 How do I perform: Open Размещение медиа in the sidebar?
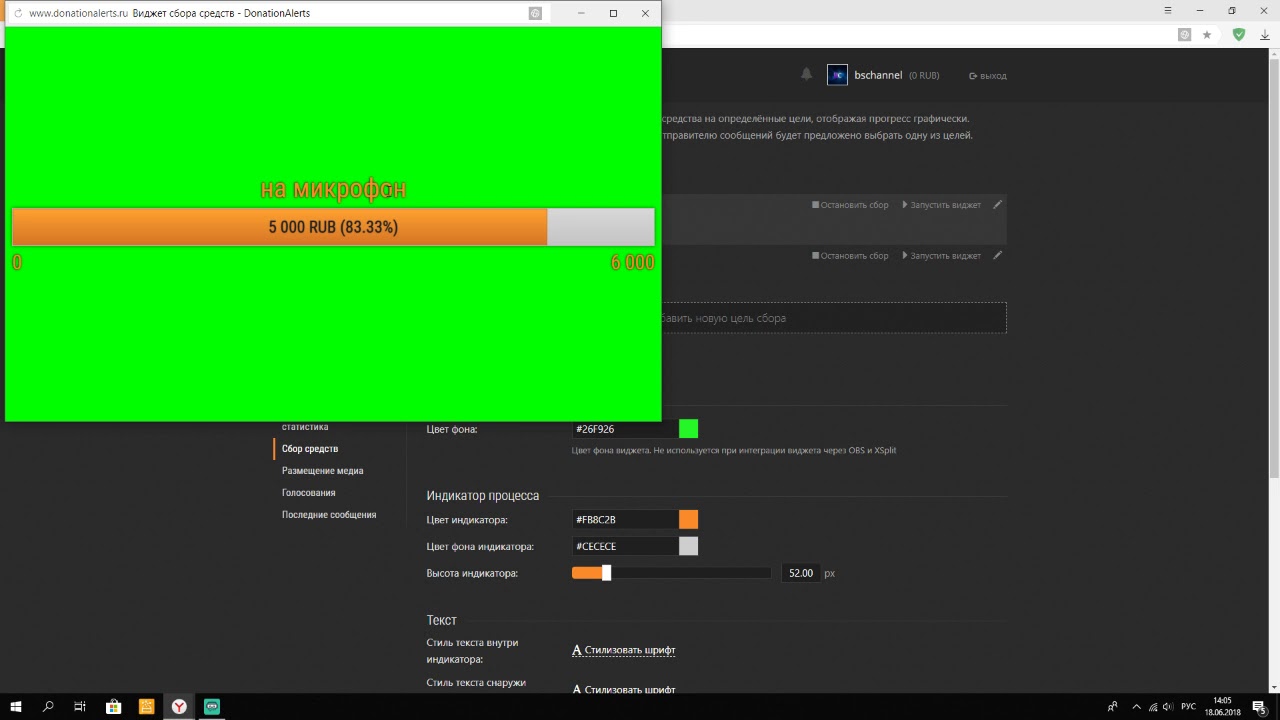pyautogui.click(x=322, y=471)
